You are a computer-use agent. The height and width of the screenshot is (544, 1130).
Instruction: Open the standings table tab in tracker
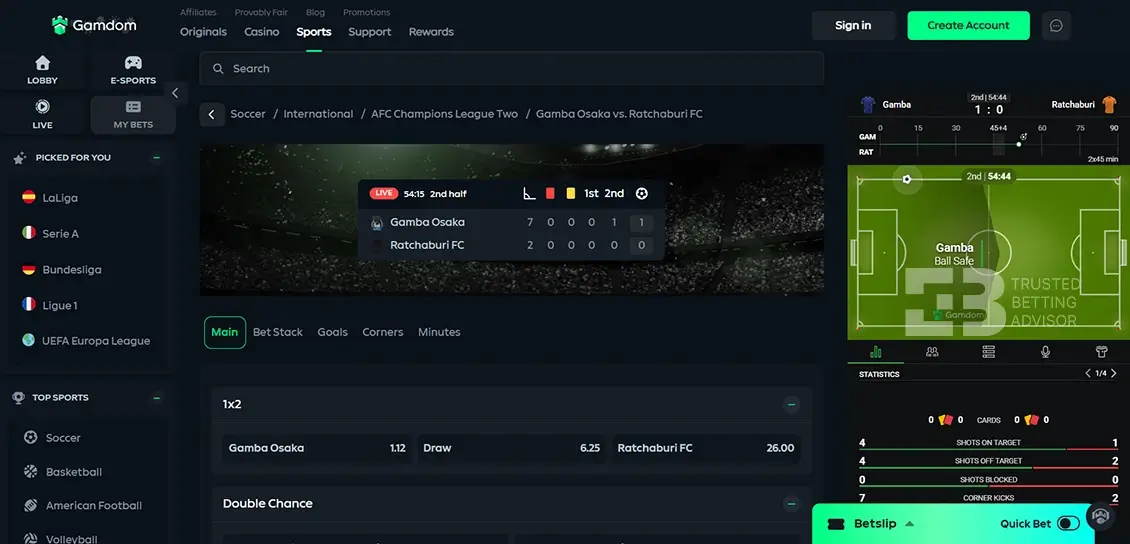988,352
